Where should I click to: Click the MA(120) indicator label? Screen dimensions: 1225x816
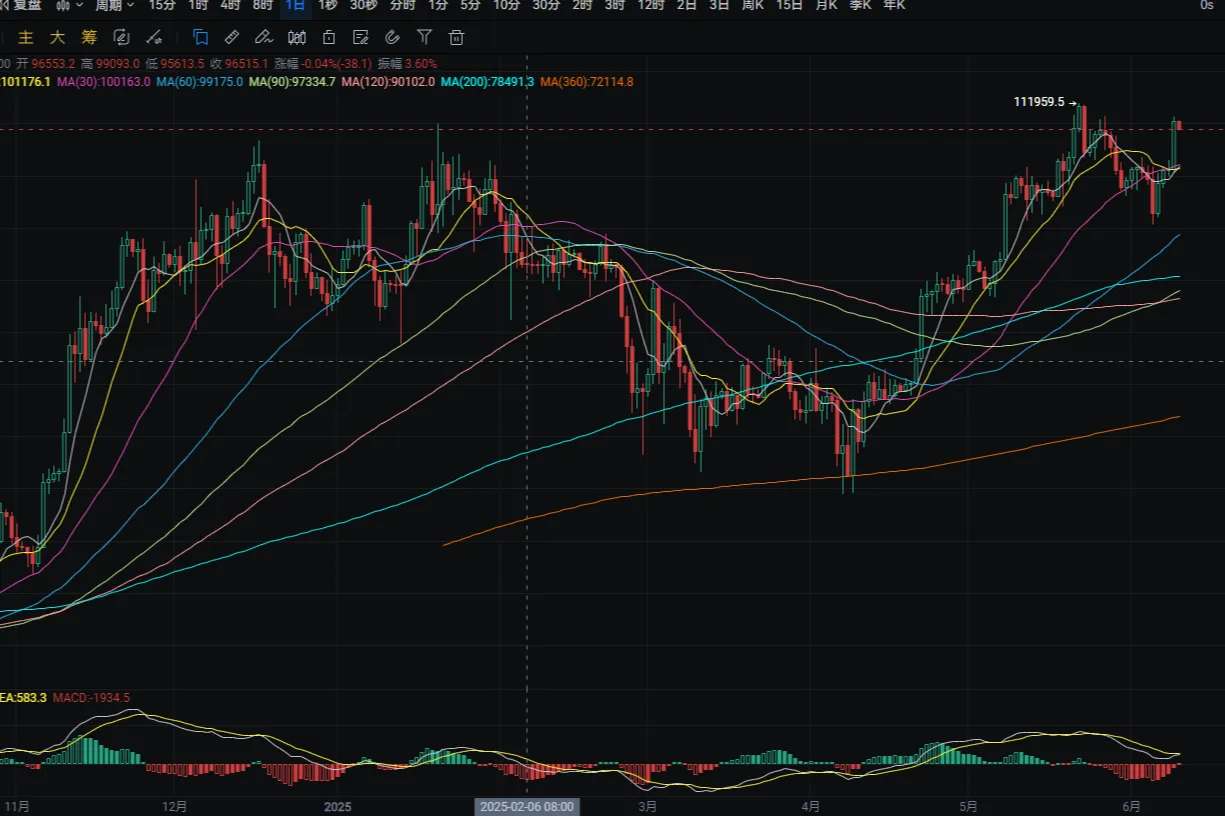point(388,81)
